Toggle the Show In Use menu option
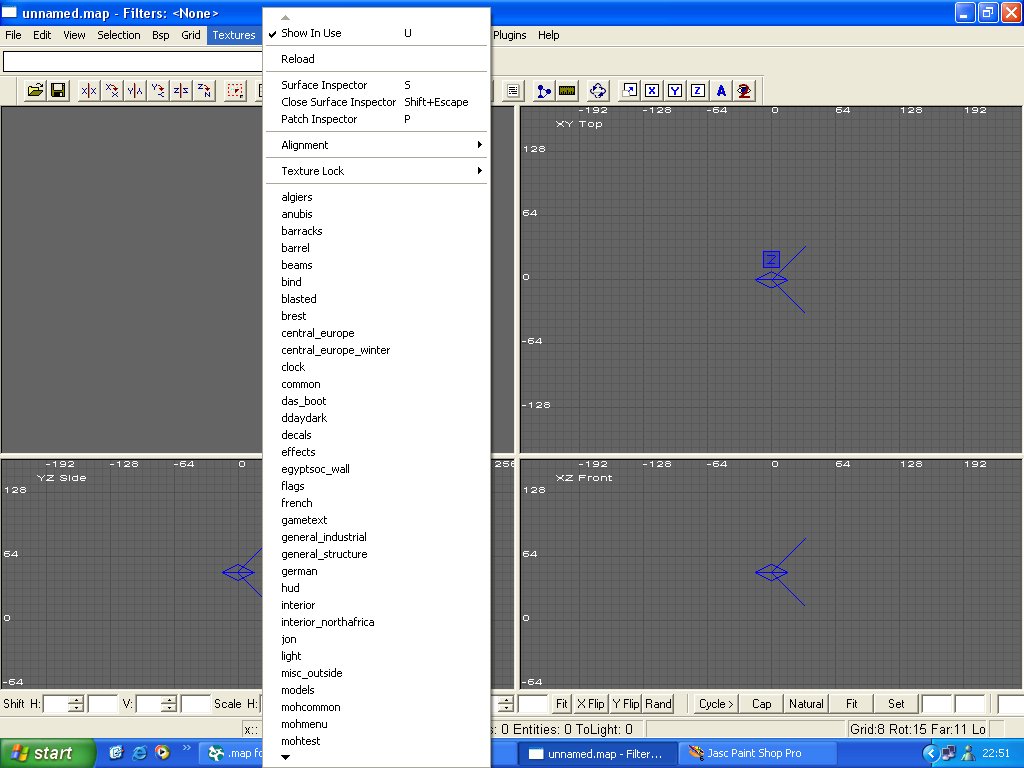Image resolution: width=1024 pixels, height=768 pixels. (x=311, y=33)
